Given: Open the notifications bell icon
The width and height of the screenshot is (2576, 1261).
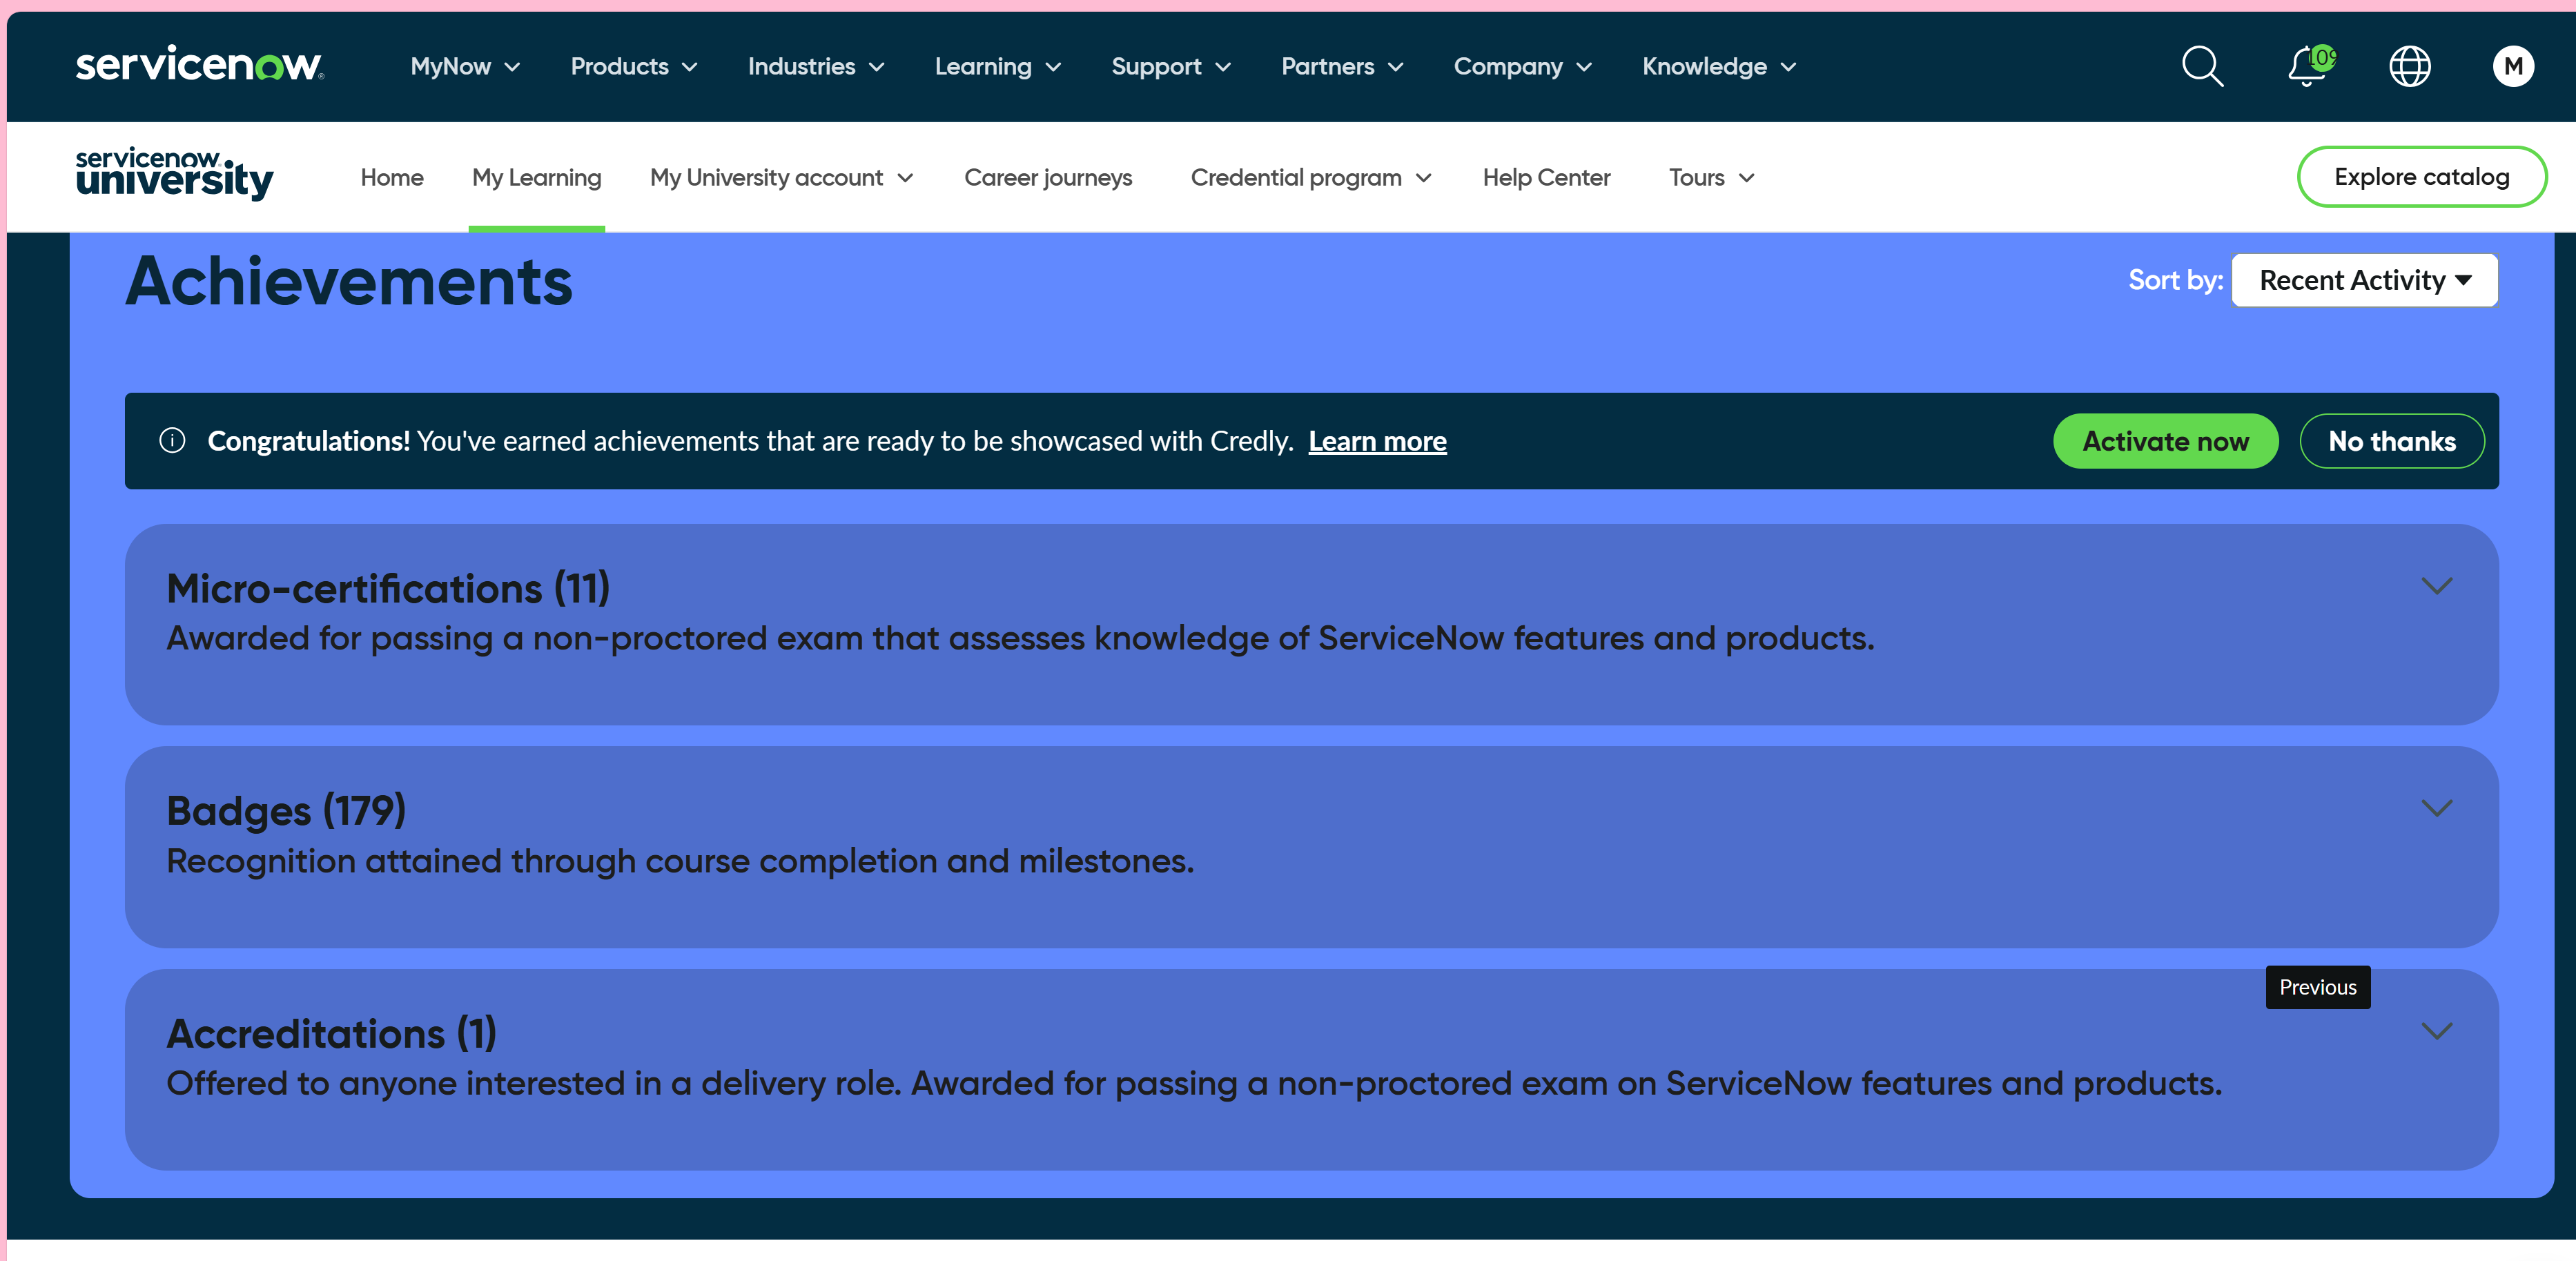Looking at the screenshot, I should tap(2307, 67).
